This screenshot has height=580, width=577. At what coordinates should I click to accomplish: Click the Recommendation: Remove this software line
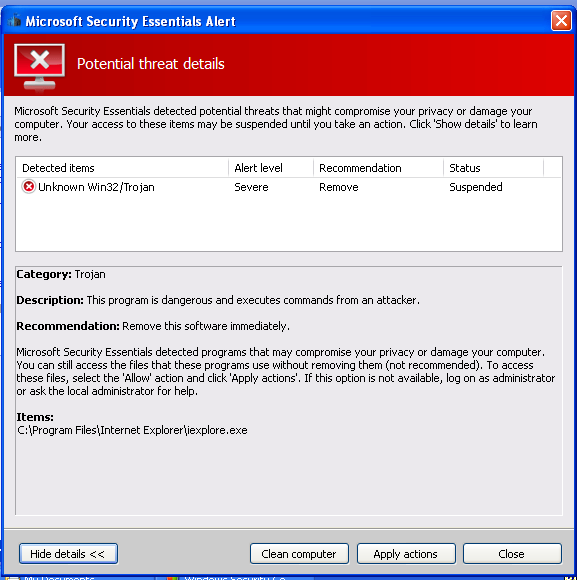pos(153,326)
